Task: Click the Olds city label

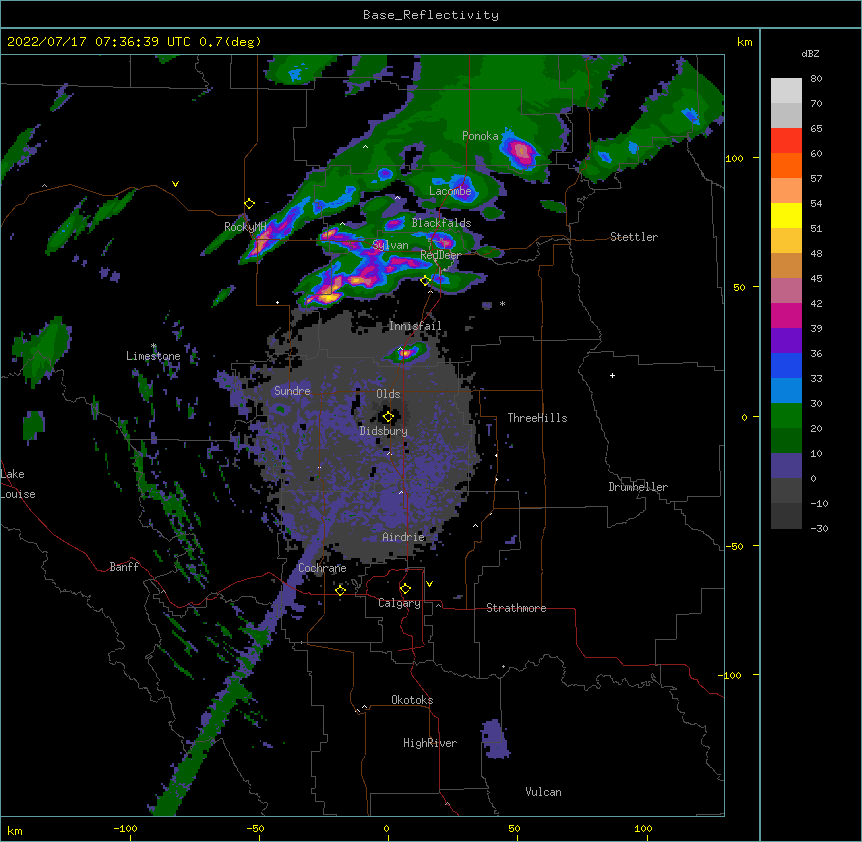Action: pos(388,394)
